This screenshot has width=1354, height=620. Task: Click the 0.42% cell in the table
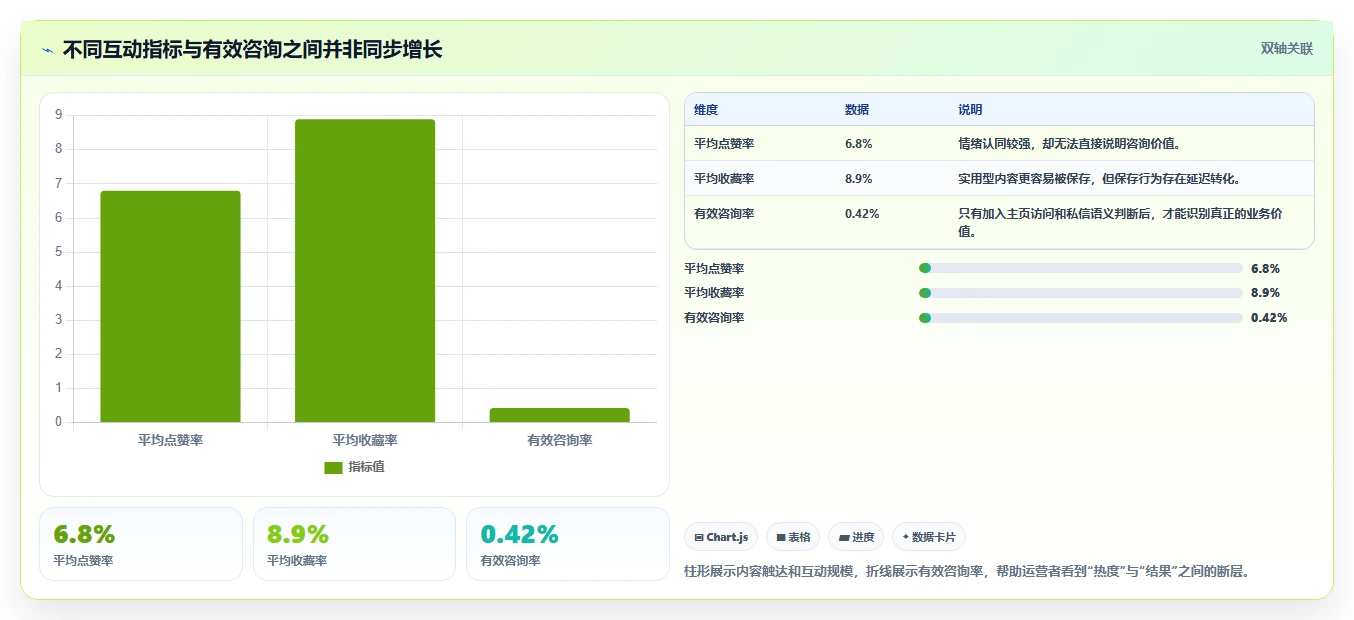tap(862, 213)
